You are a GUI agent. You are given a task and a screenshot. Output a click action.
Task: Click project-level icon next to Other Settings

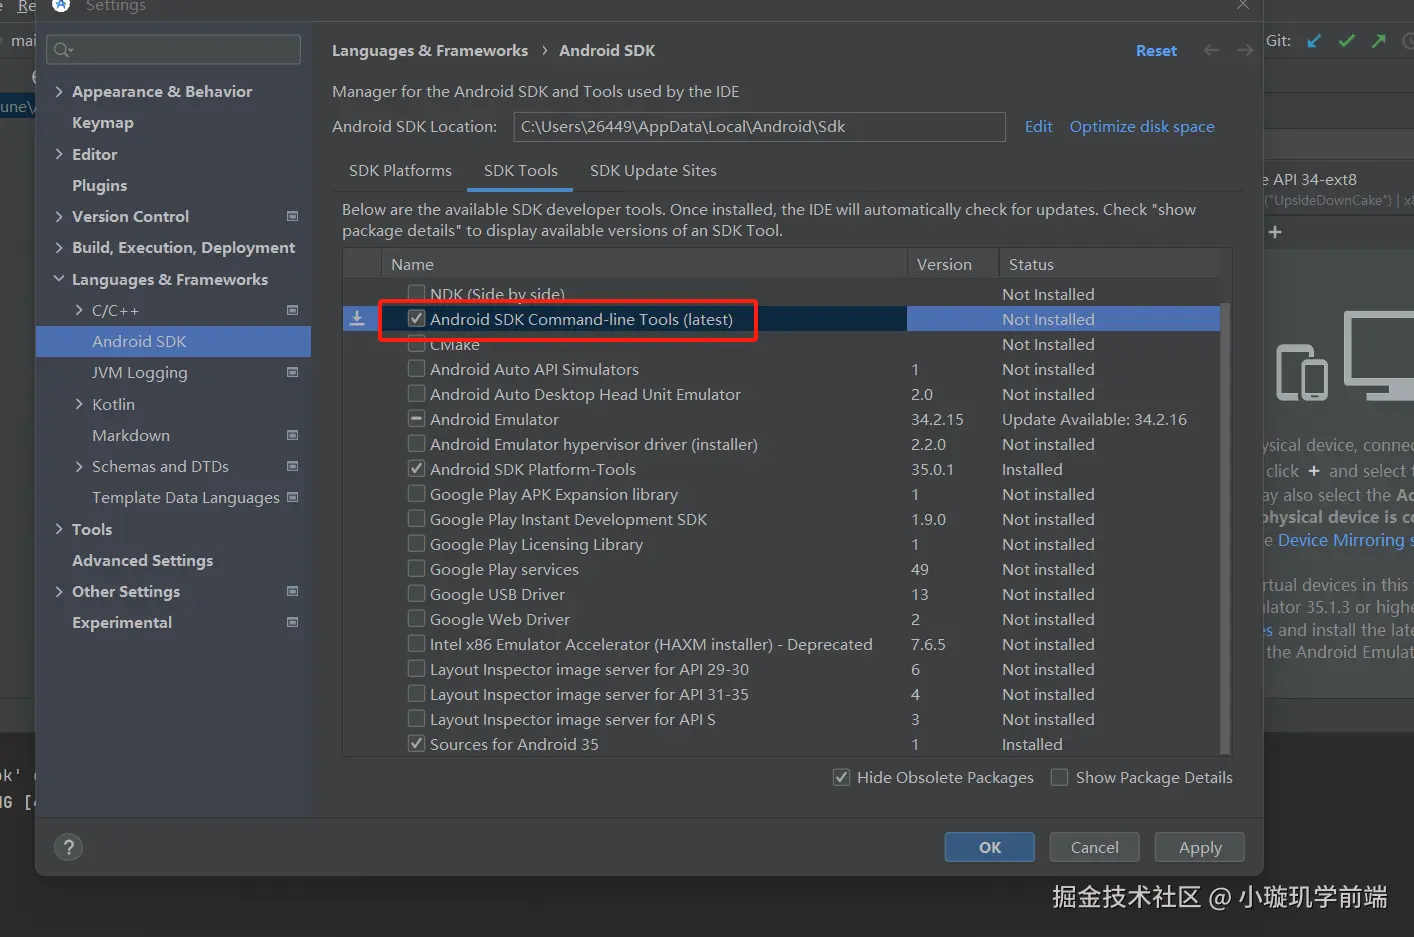point(293,591)
